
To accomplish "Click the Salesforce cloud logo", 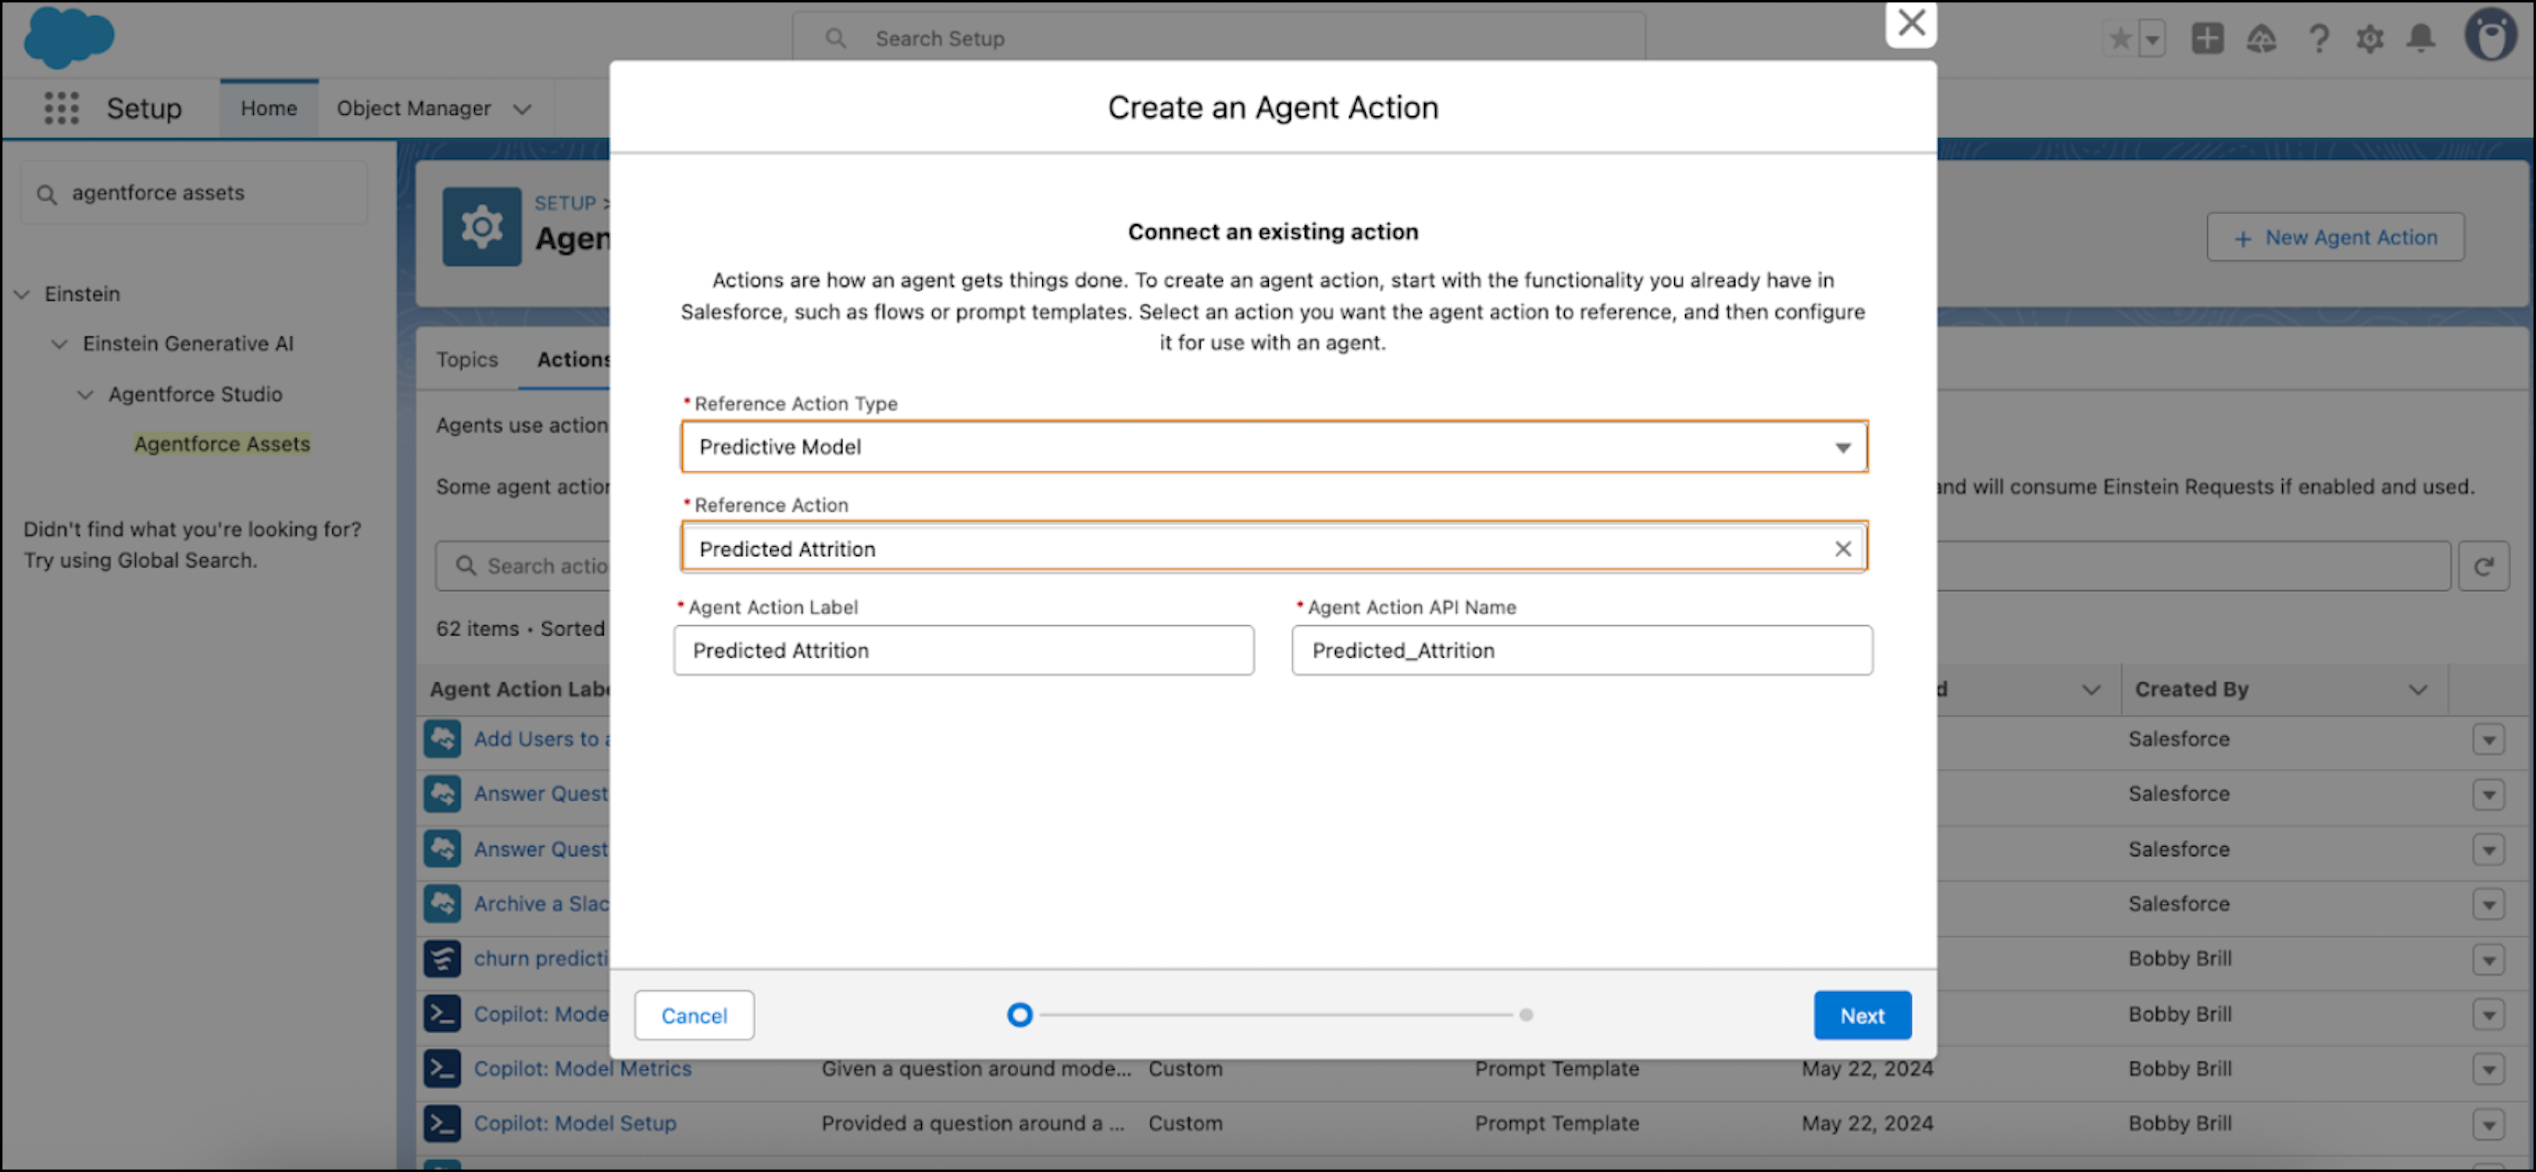I will point(69,38).
